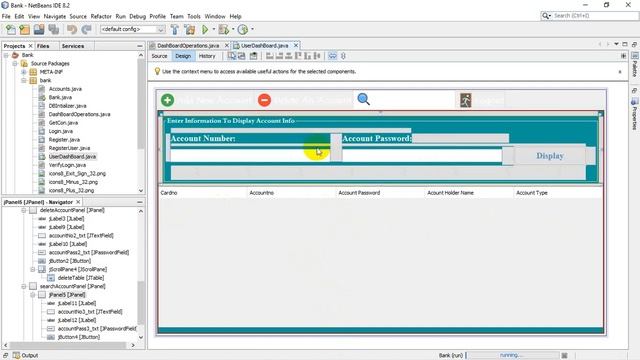
Task: Open the Palette side panel
Action: click(635, 64)
